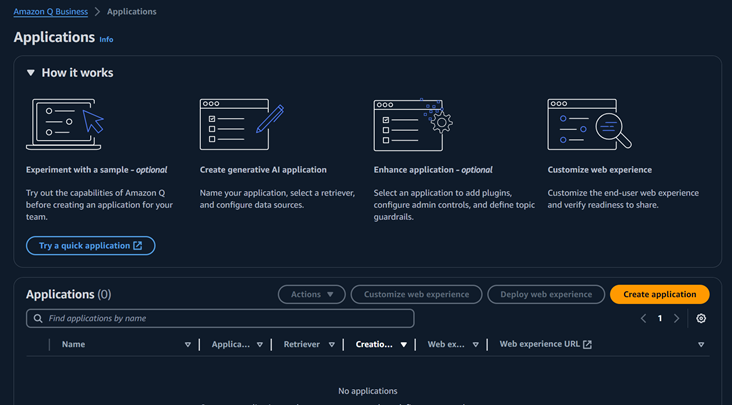The height and width of the screenshot is (405, 732).
Task: Click Try a quick application button
Action: coord(91,245)
